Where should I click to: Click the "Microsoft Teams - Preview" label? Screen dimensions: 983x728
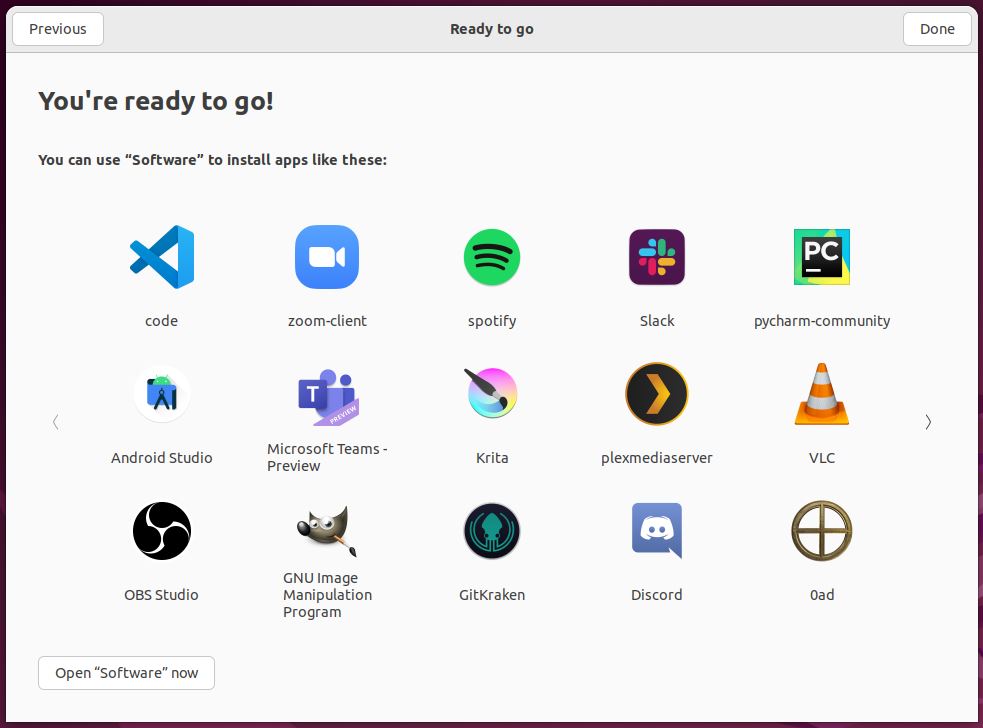click(327, 458)
